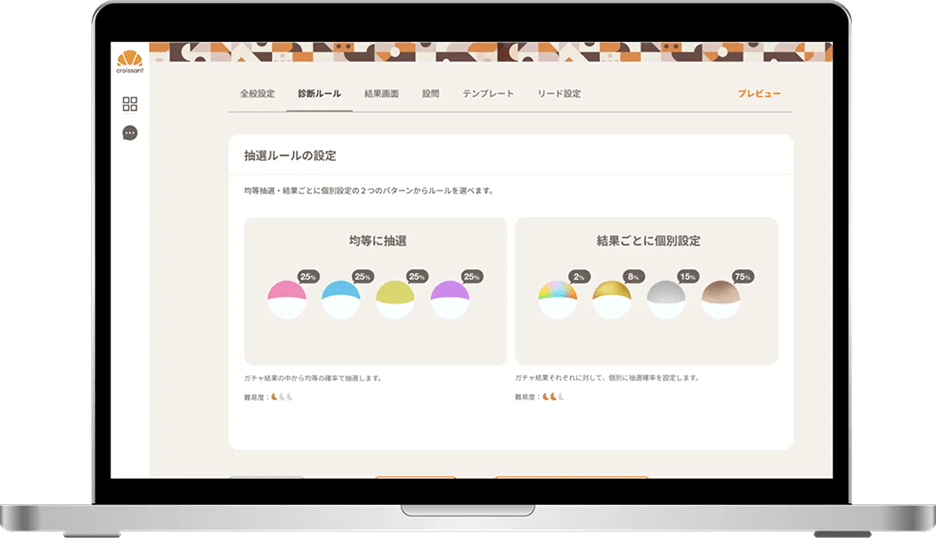
Task: Click the bronze capsule ball
Action: click(721, 299)
